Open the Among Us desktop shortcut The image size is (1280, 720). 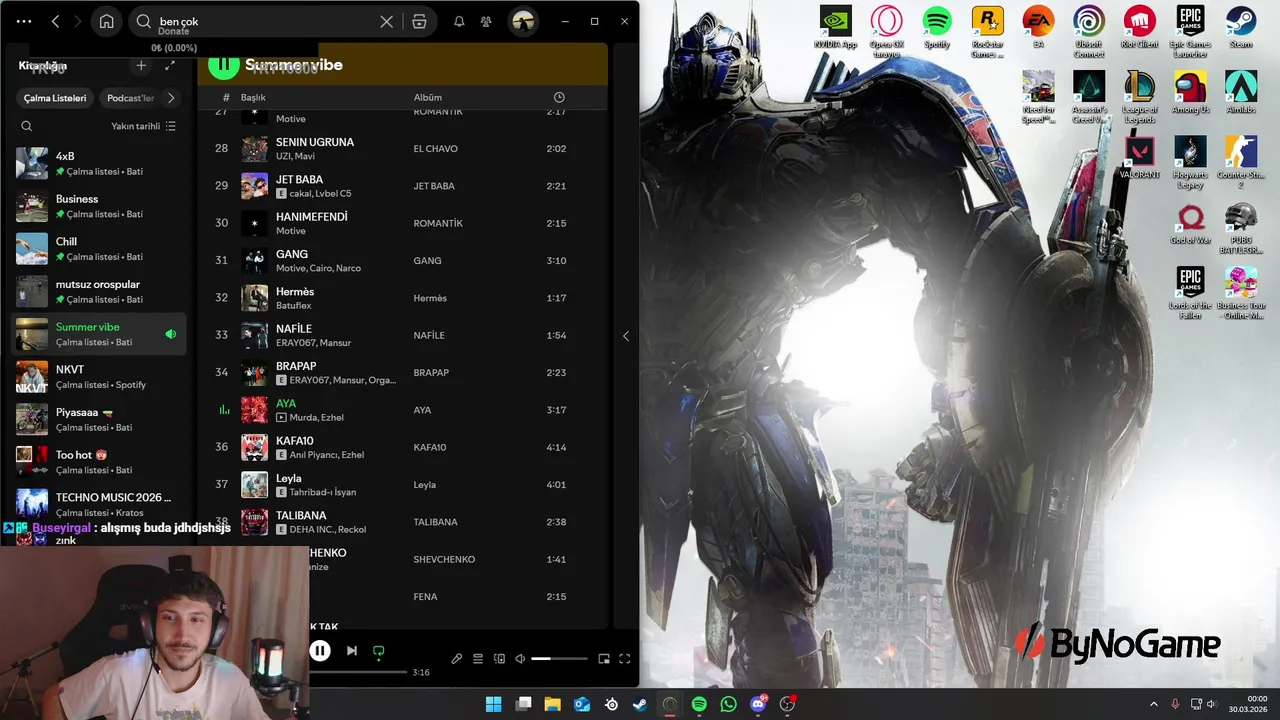[x=1190, y=93]
